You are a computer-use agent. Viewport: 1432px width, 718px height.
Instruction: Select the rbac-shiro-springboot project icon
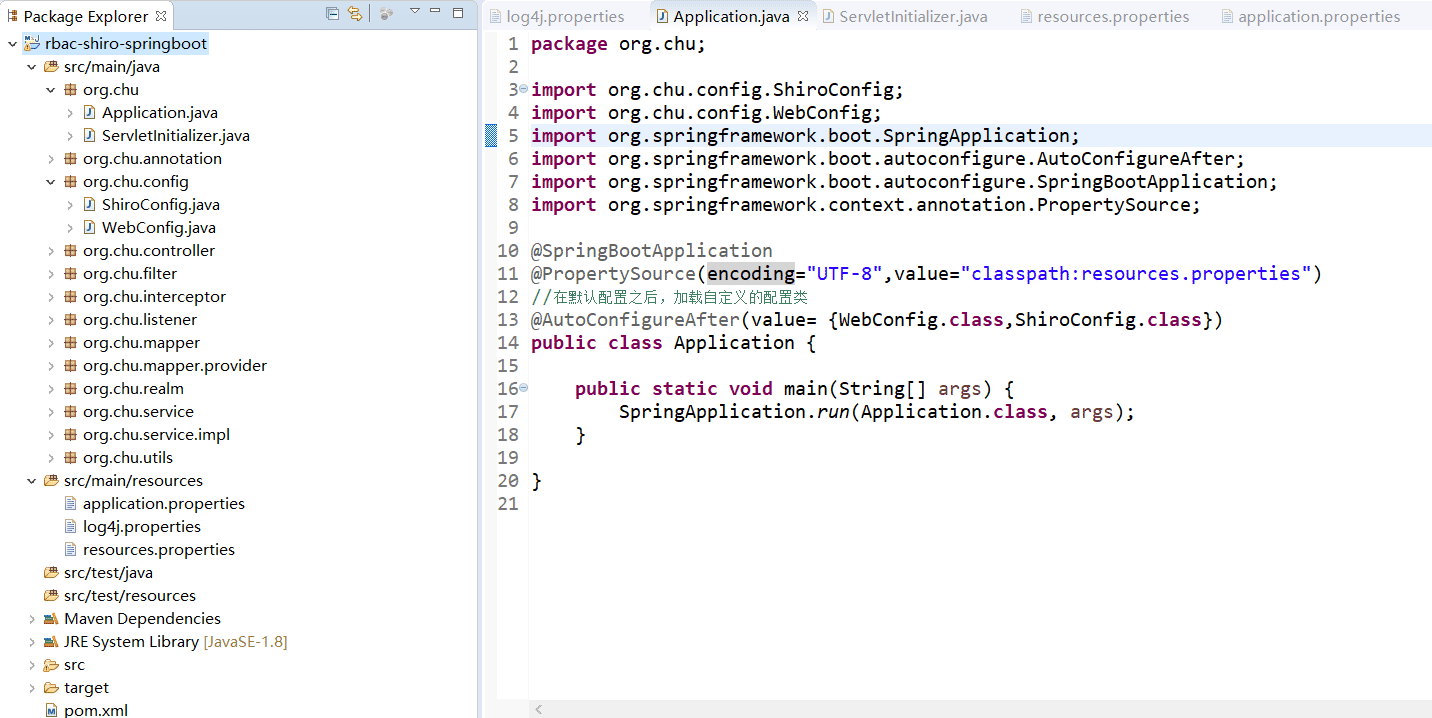coord(31,44)
